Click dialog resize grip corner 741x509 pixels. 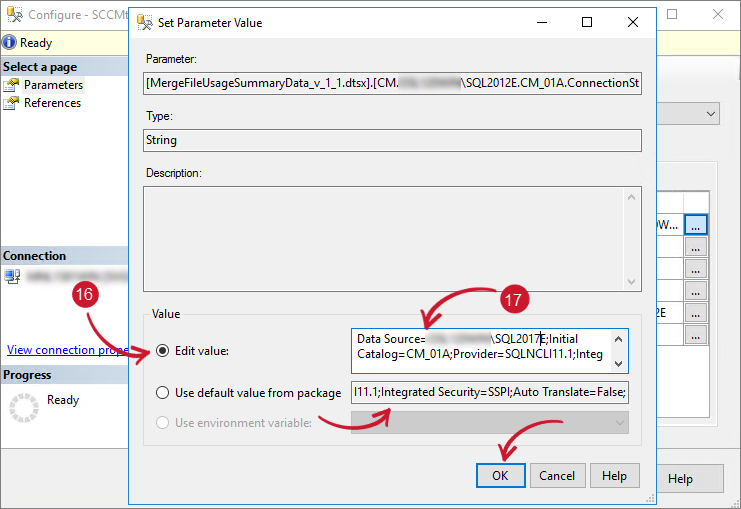[650, 499]
